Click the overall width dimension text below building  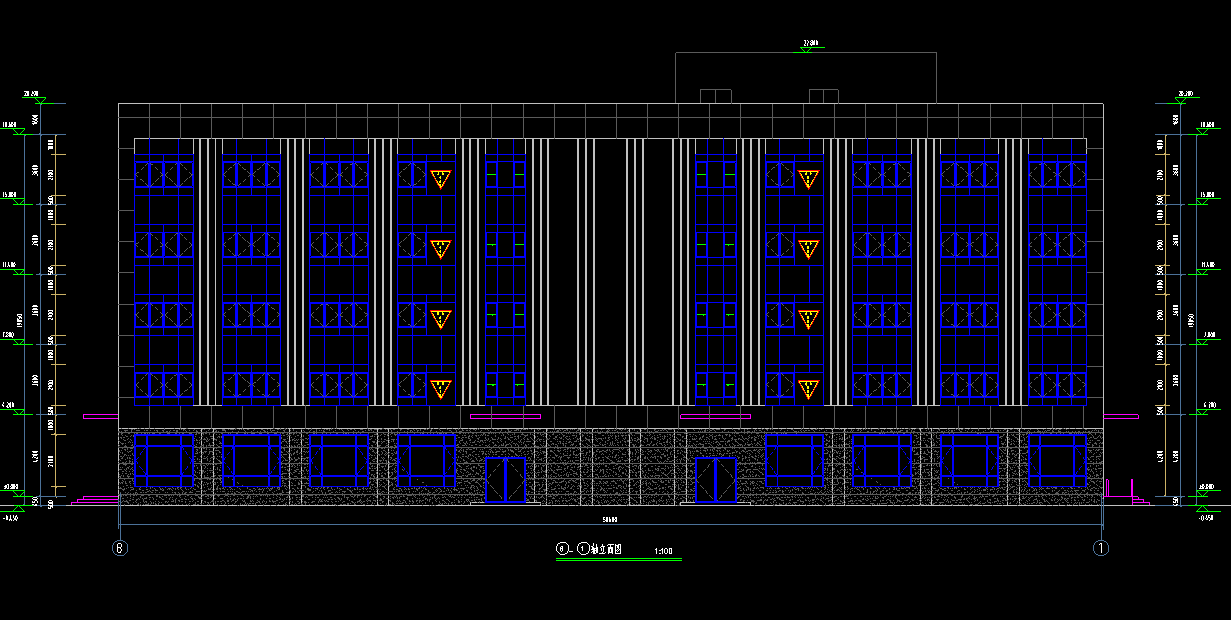point(609,520)
